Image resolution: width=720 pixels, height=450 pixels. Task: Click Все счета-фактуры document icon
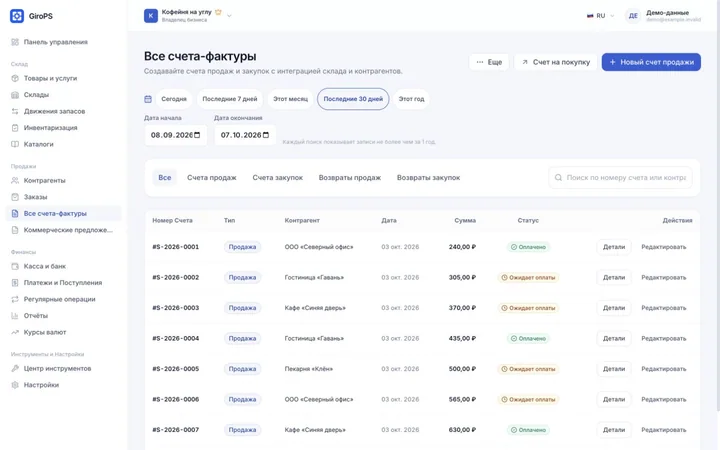[15, 214]
